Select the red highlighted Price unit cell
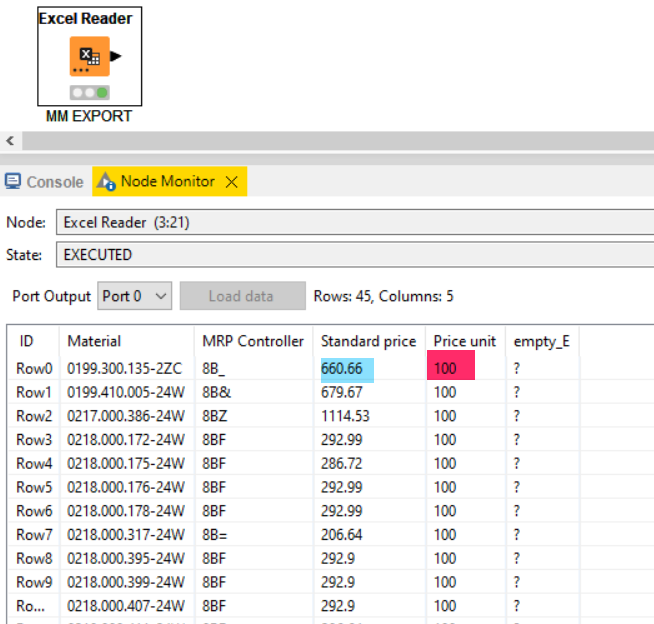 coord(450,368)
